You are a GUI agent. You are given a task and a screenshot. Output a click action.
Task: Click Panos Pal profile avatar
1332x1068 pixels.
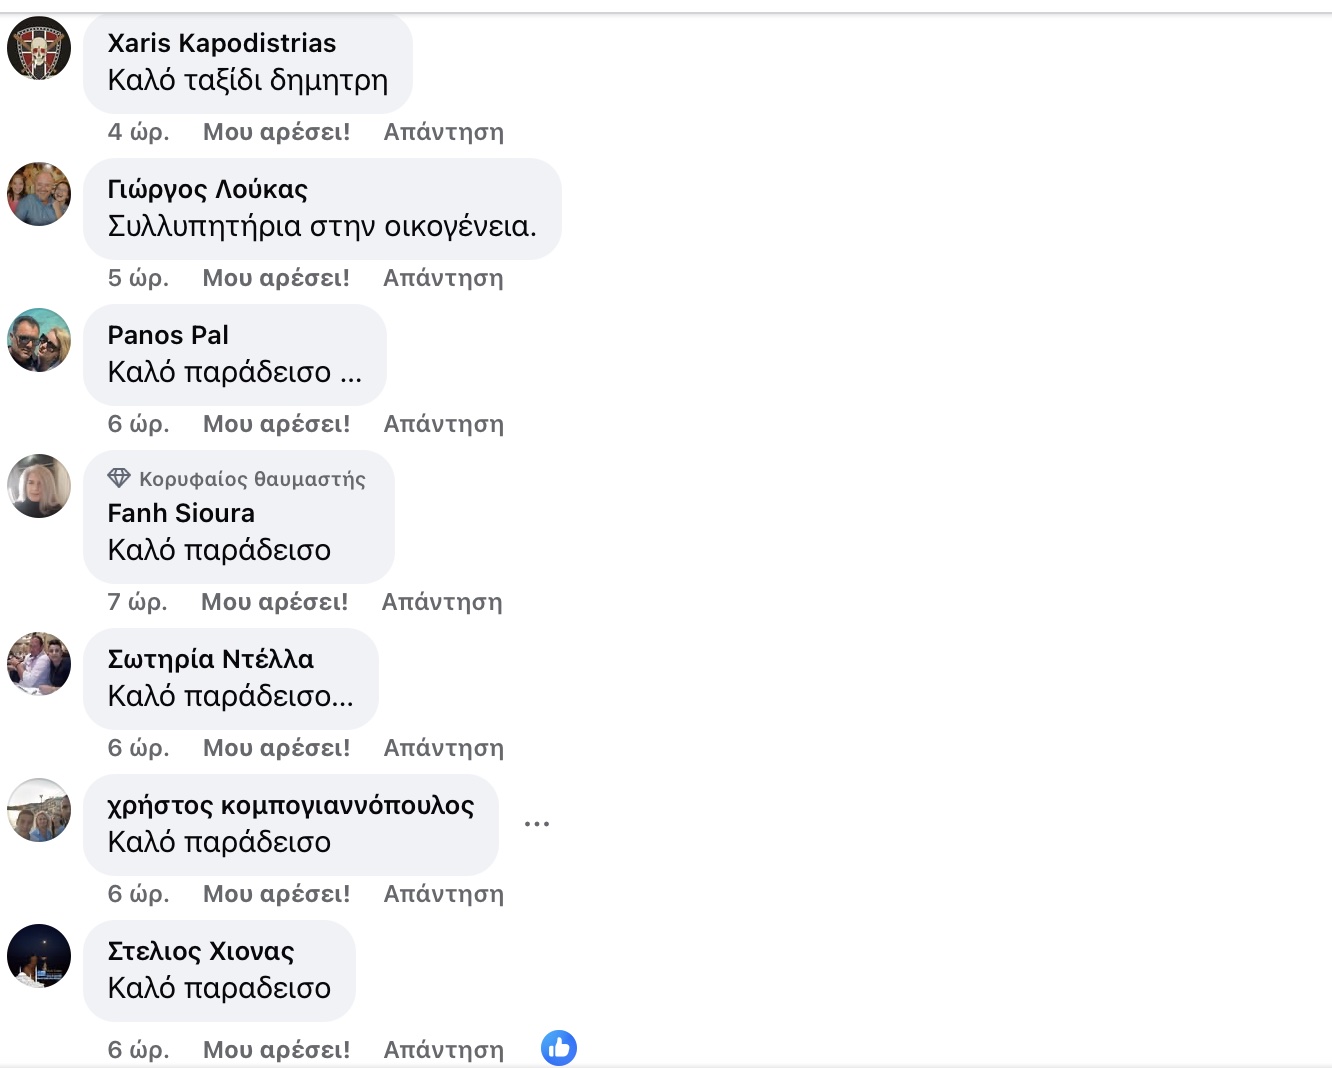[39, 340]
